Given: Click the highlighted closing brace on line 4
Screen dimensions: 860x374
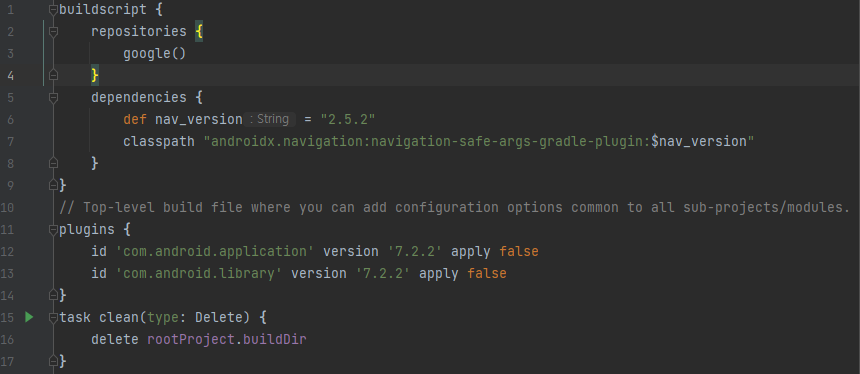Looking at the screenshot, I should pyautogui.click(x=95, y=75).
